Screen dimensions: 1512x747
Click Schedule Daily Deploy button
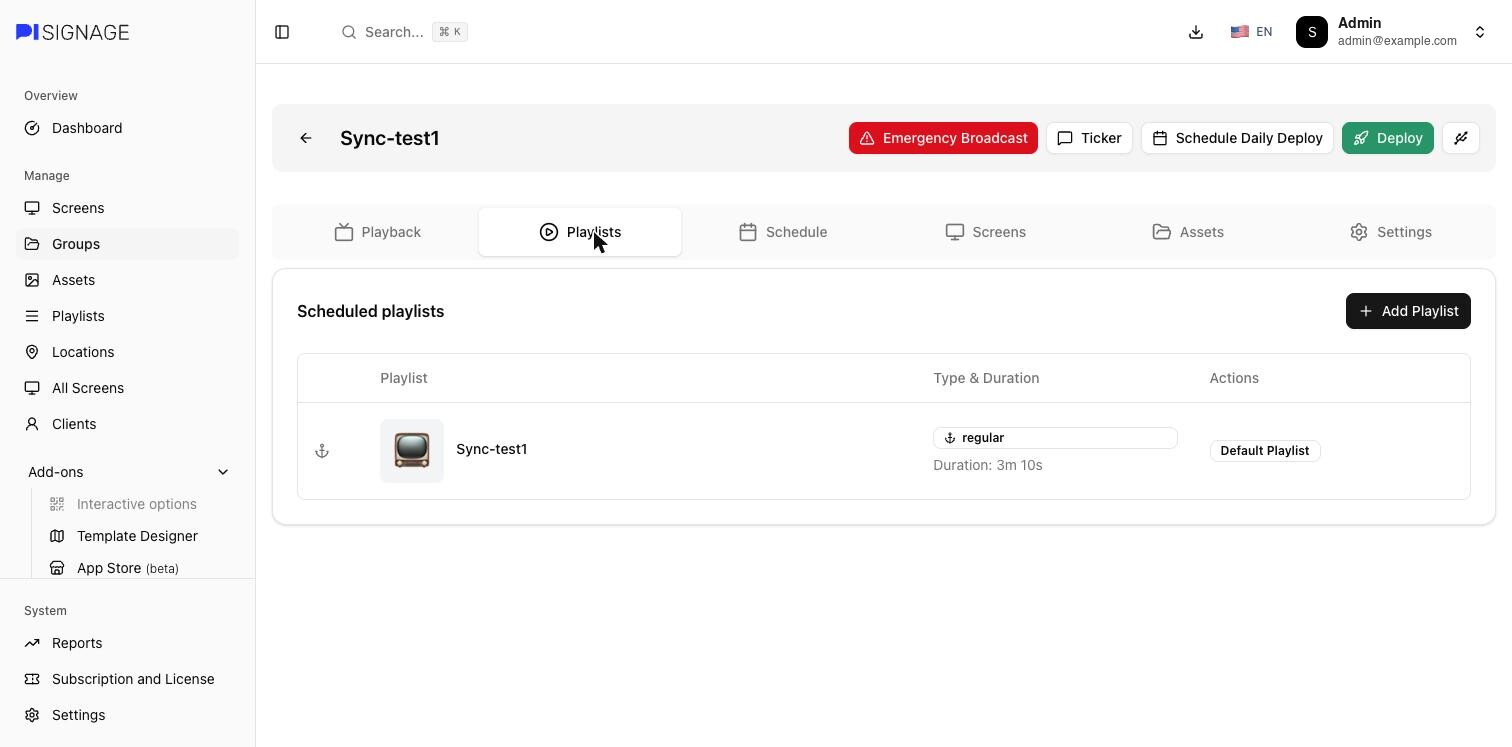(x=1237, y=138)
